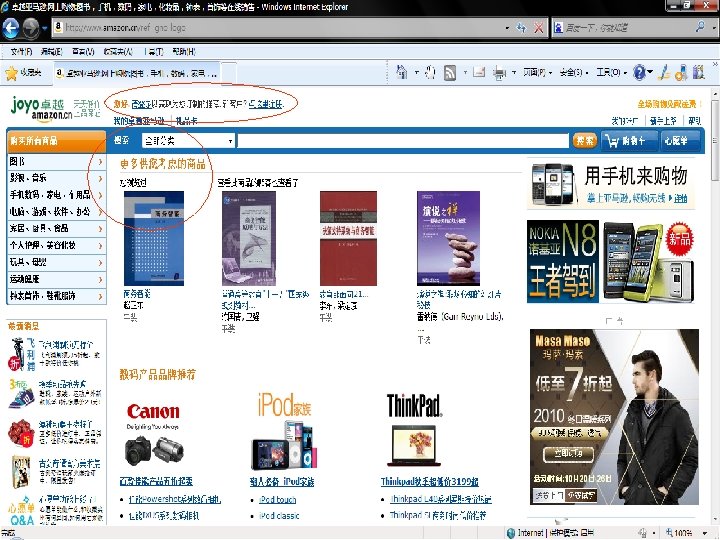The image size is (720, 540).
Task: Click the refresh icon beside the address bar
Action: [521, 28]
